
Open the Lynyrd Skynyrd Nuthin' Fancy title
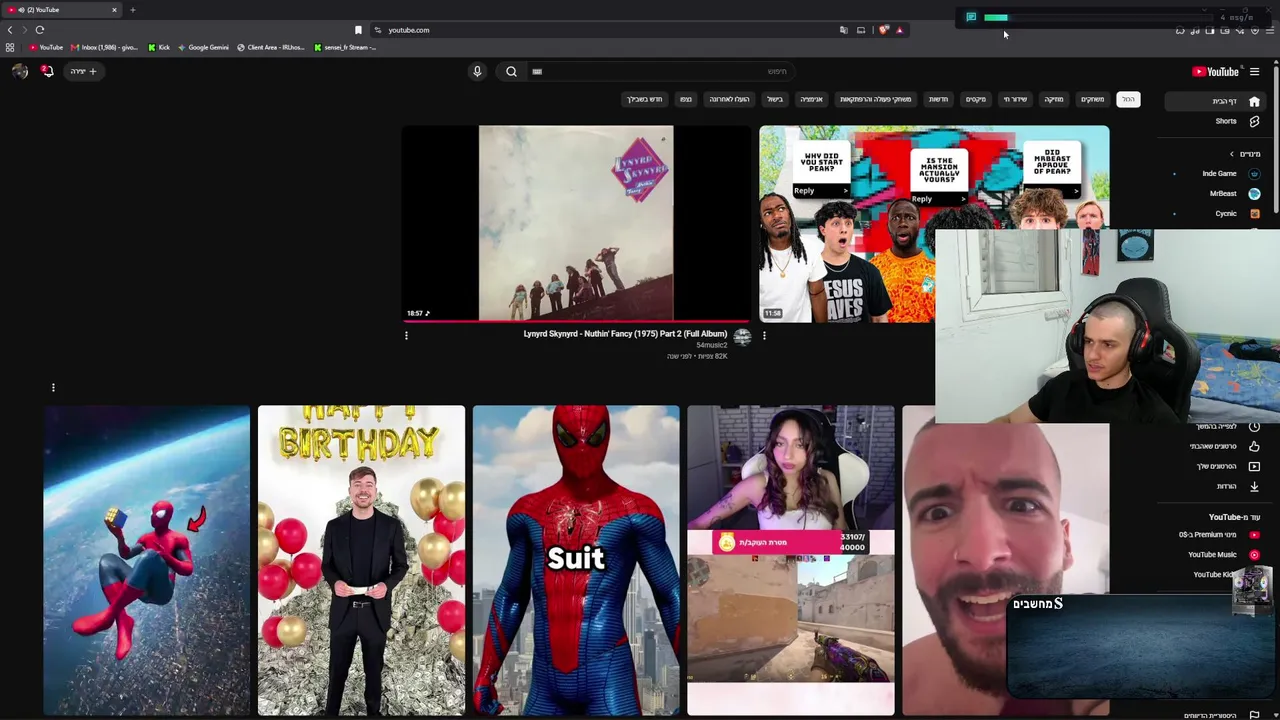(625, 334)
